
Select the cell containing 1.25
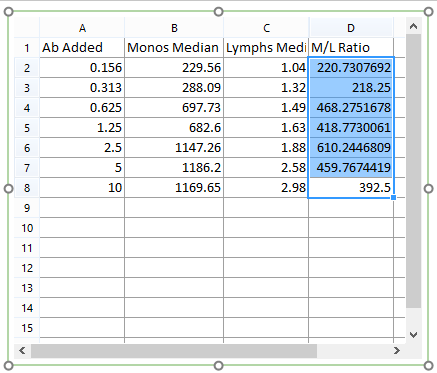pyautogui.click(x=82, y=128)
